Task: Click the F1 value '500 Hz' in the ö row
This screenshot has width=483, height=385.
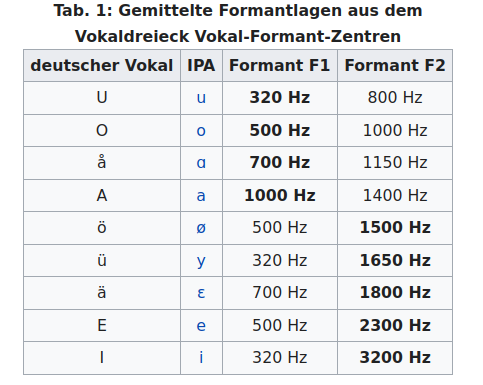Action: [280, 228]
